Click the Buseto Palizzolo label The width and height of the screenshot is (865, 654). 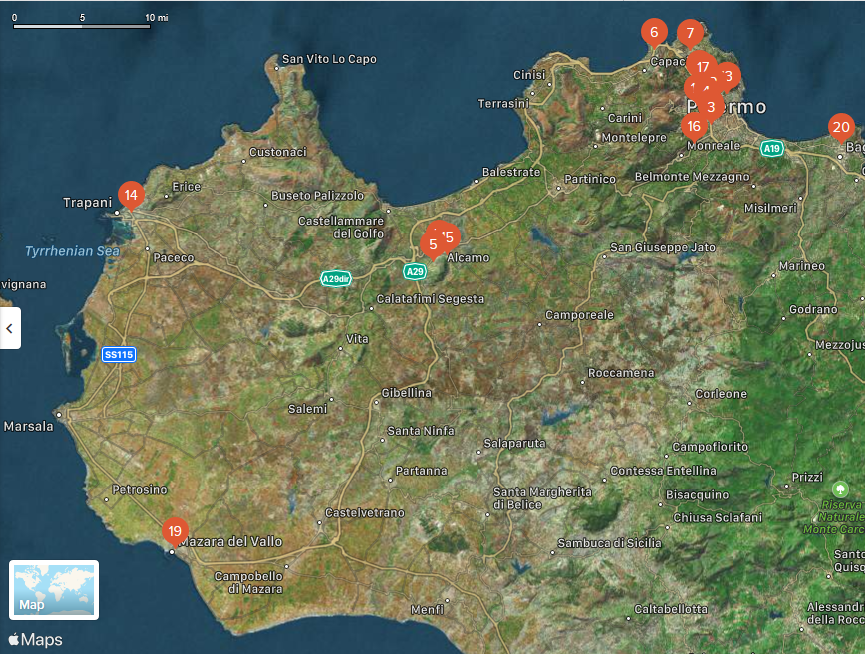point(317,196)
